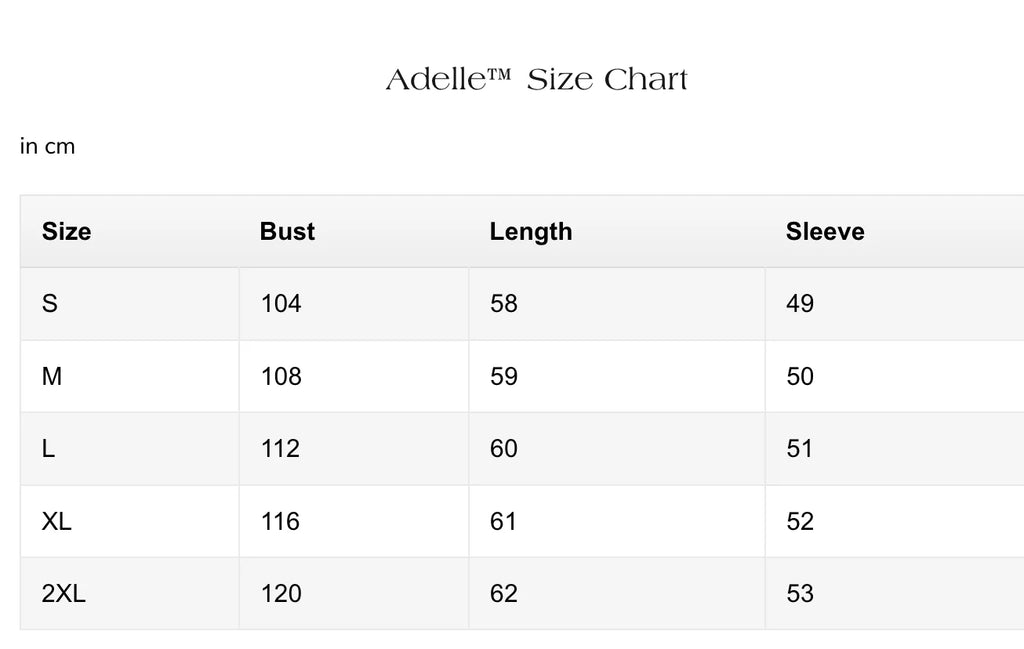Viewport: 1024px width, 649px height.
Task: Click the XL size row label
Action: tap(57, 522)
